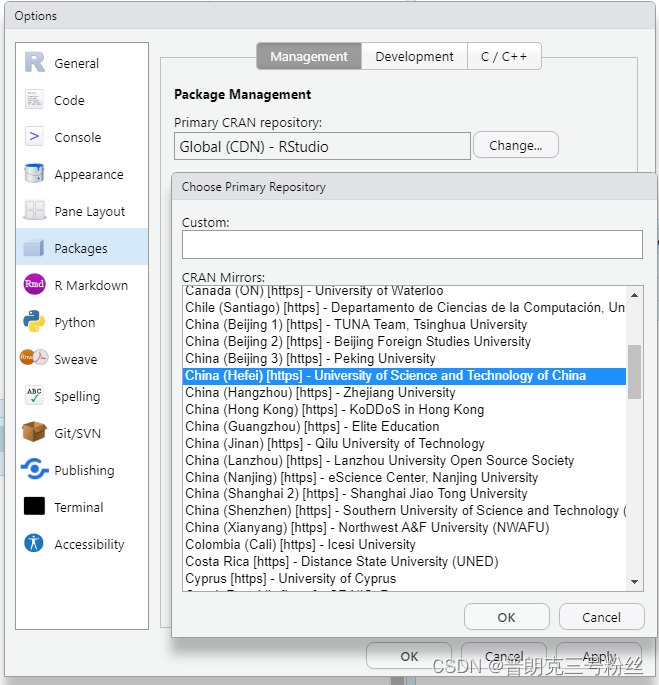Select the General R icon
The height and width of the screenshot is (685, 659).
click(x=35, y=62)
